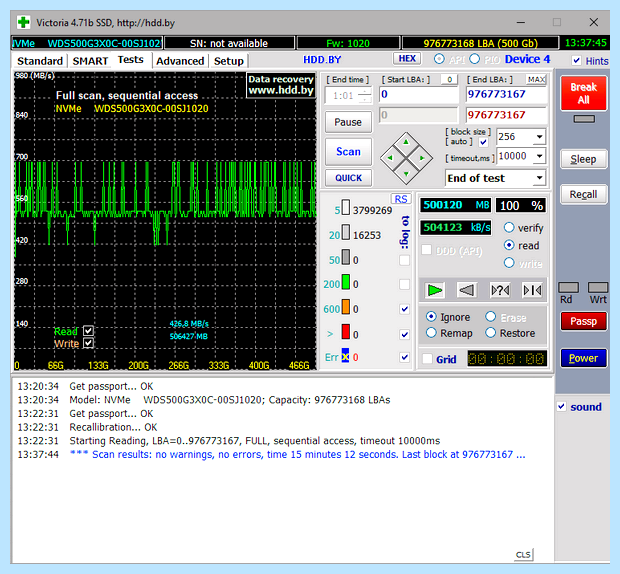Click the Rd indicator lamp
Screen dimensions: 620x574
click(568, 287)
